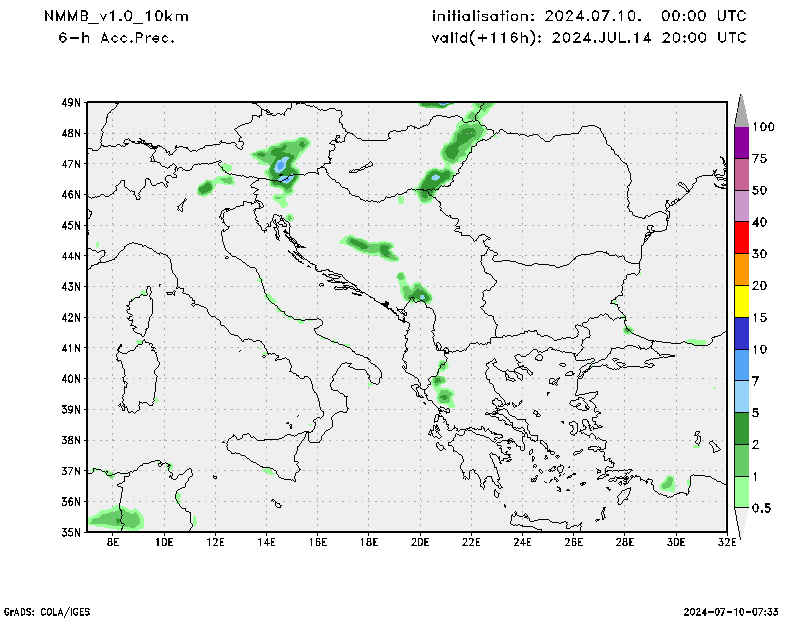The width and height of the screenshot is (800, 618).
Task: Click the 49N latitude axis label
Action: tap(70, 102)
